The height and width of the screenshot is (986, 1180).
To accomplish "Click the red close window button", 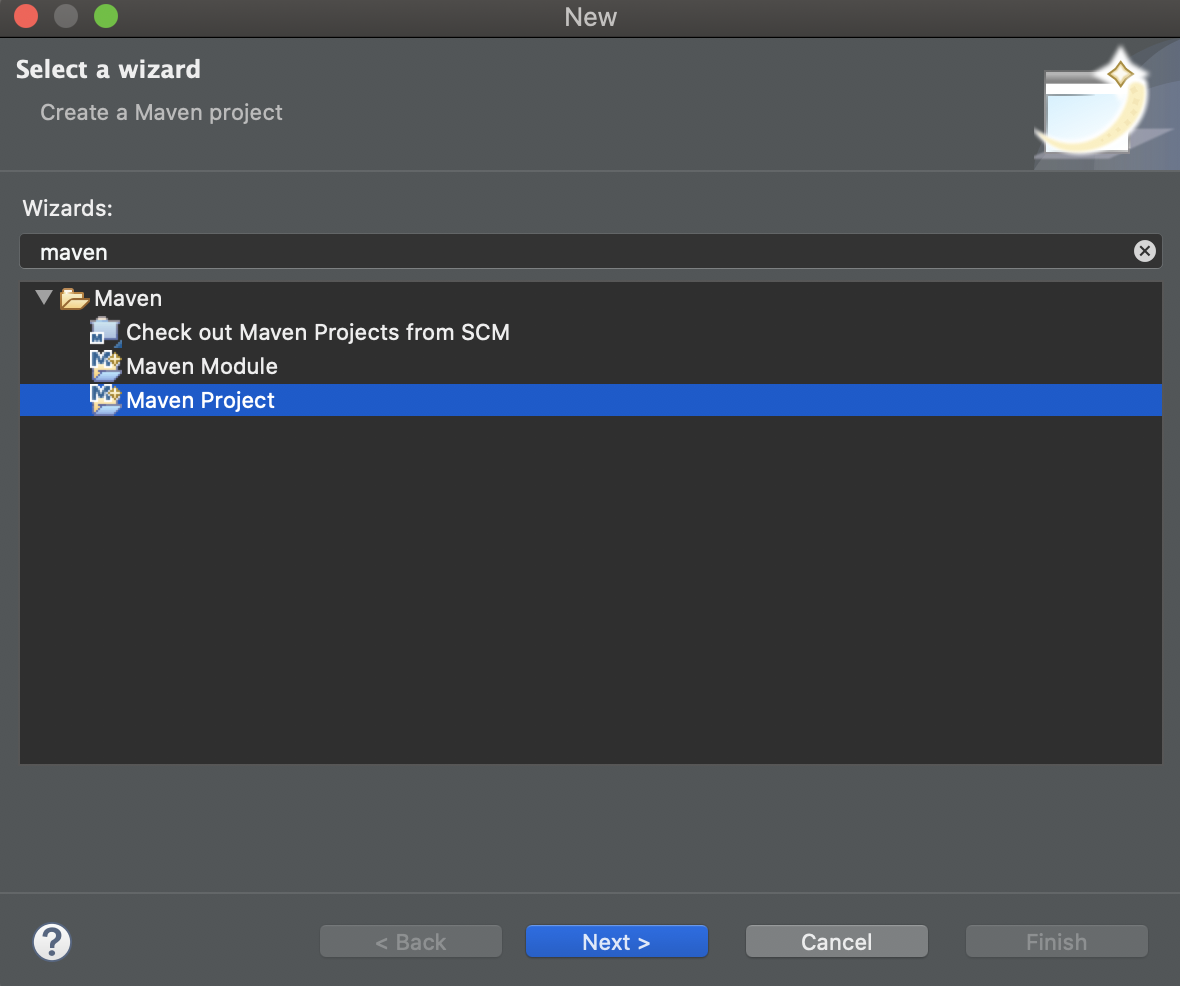I will coord(26,16).
